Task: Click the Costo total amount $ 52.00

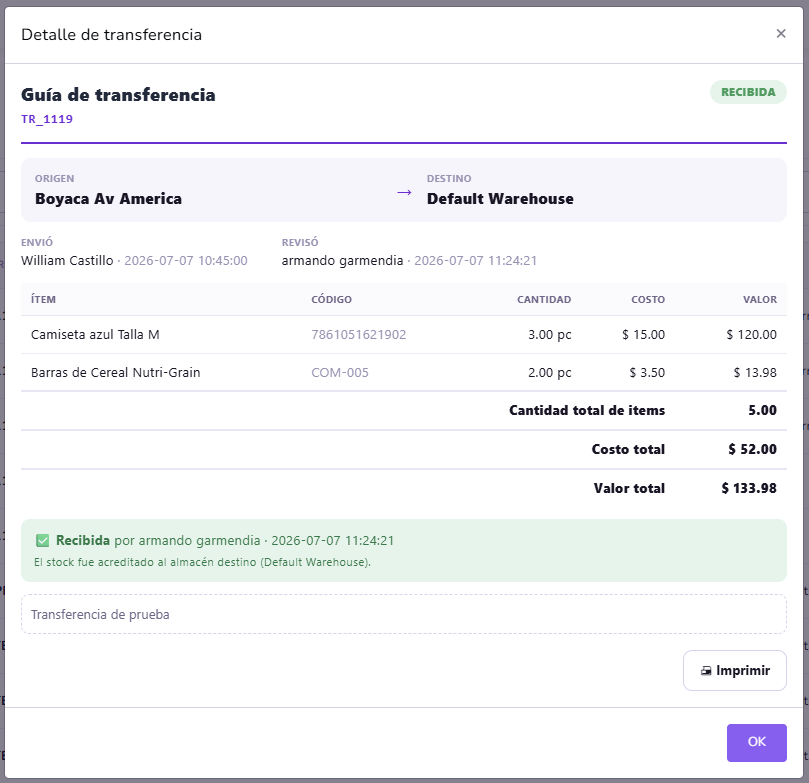Action: tap(752, 449)
